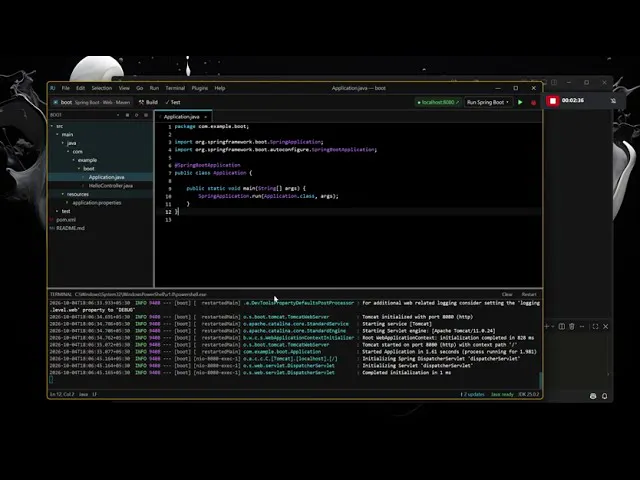
Task: Click the first explorer header action icon
Action: pos(127,115)
